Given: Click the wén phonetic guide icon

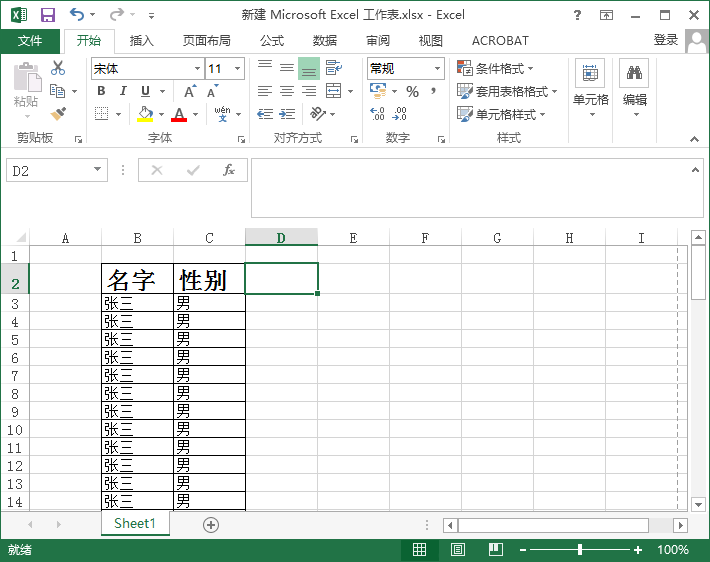Looking at the screenshot, I should (222, 114).
